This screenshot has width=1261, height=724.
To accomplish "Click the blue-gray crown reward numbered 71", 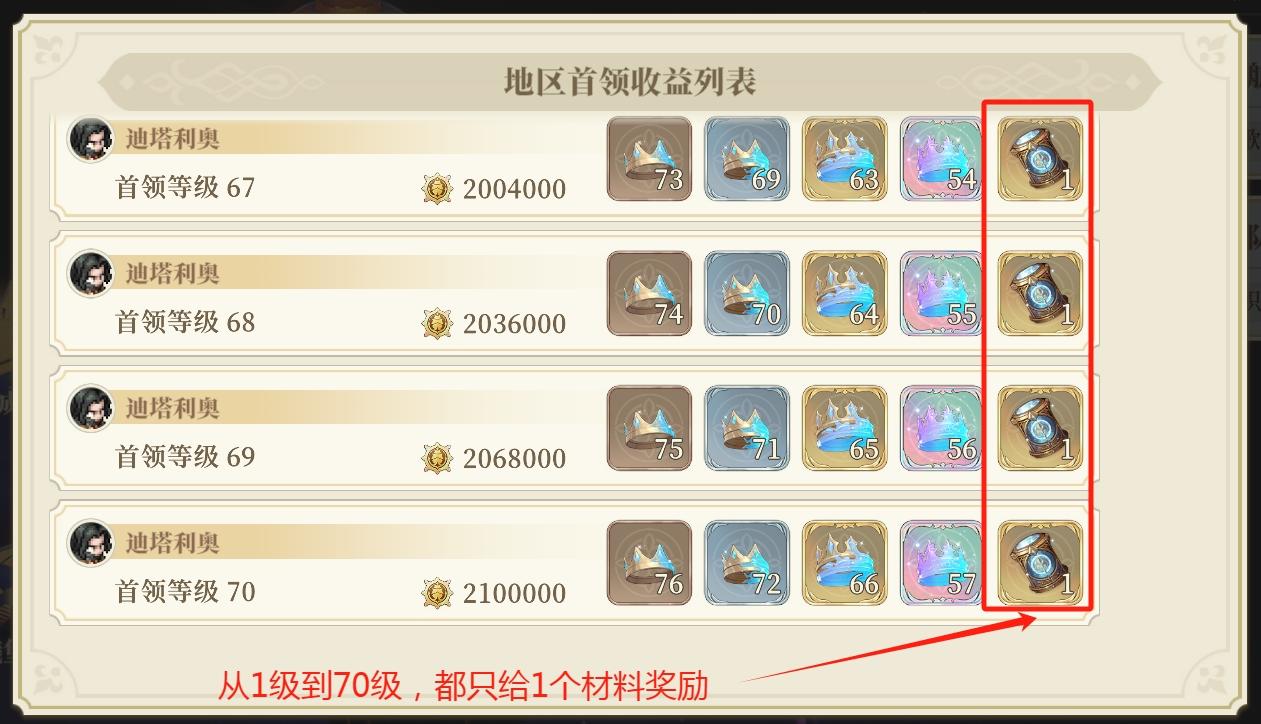I will pyautogui.click(x=747, y=428).
